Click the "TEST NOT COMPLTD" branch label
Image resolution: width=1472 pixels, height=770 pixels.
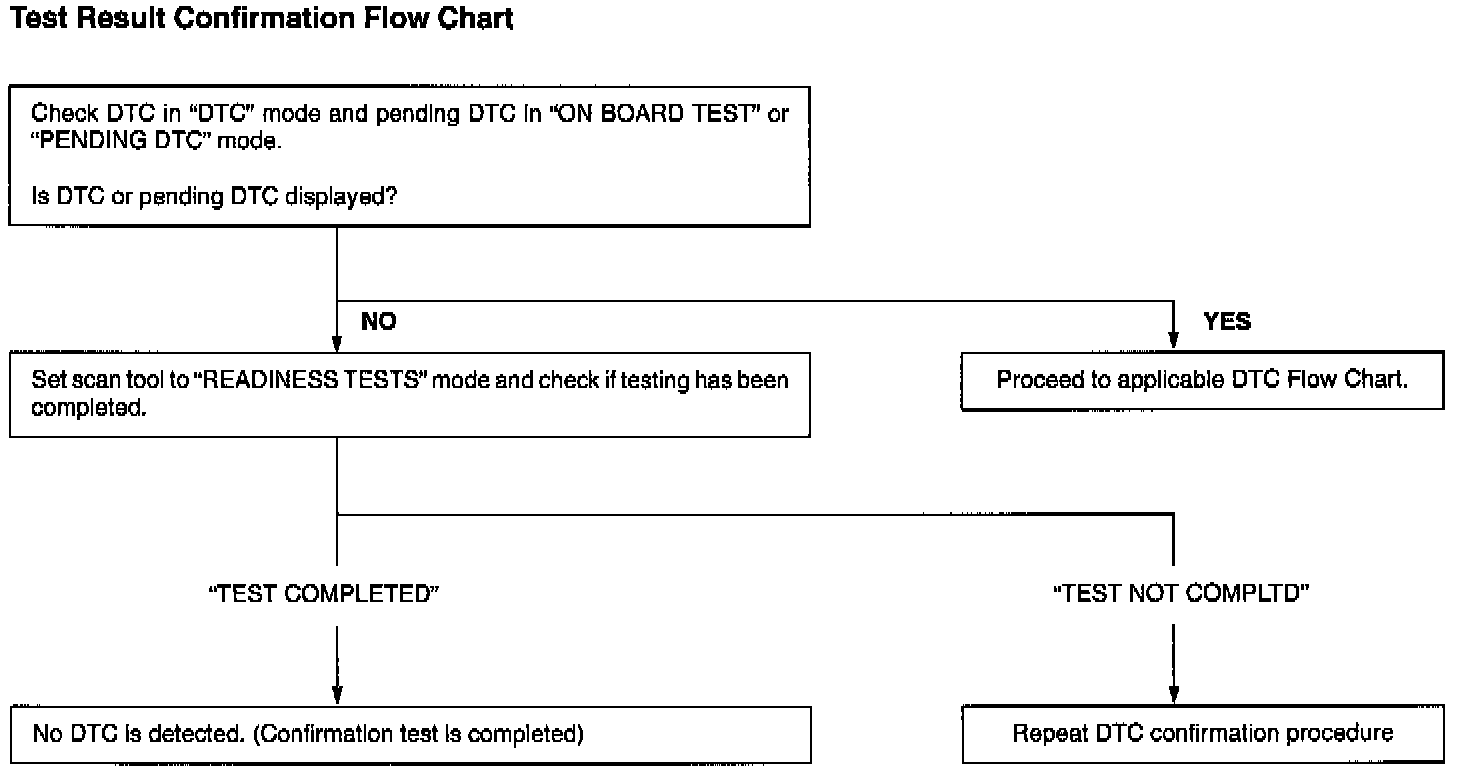point(1182,594)
